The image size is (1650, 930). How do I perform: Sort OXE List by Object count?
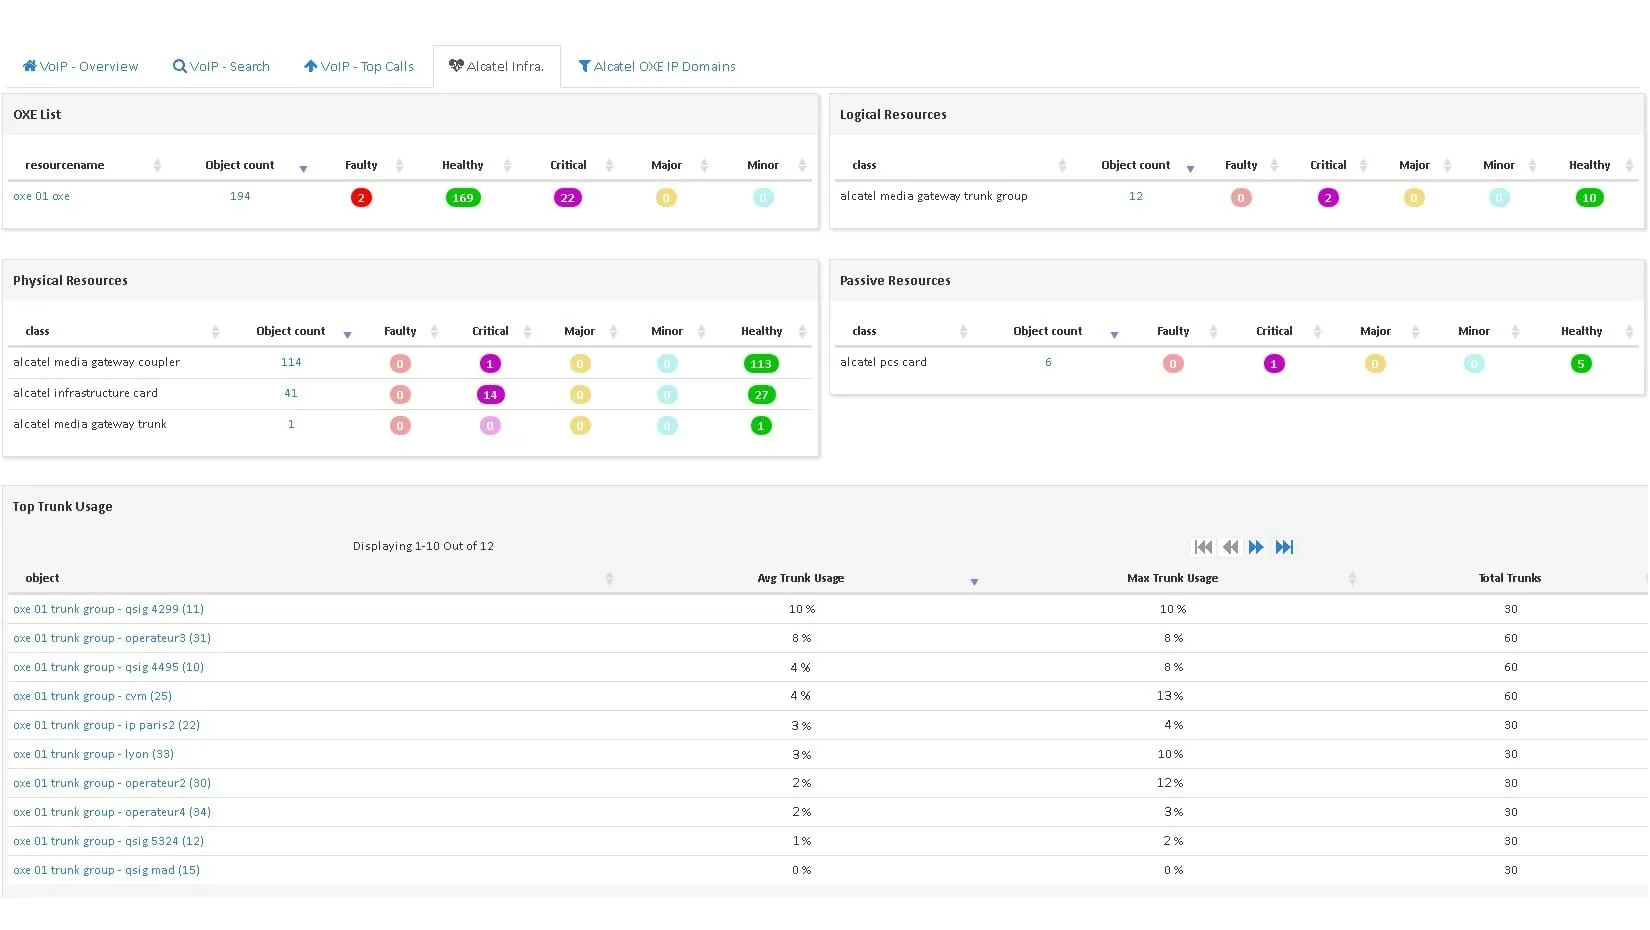pos(303,168)
